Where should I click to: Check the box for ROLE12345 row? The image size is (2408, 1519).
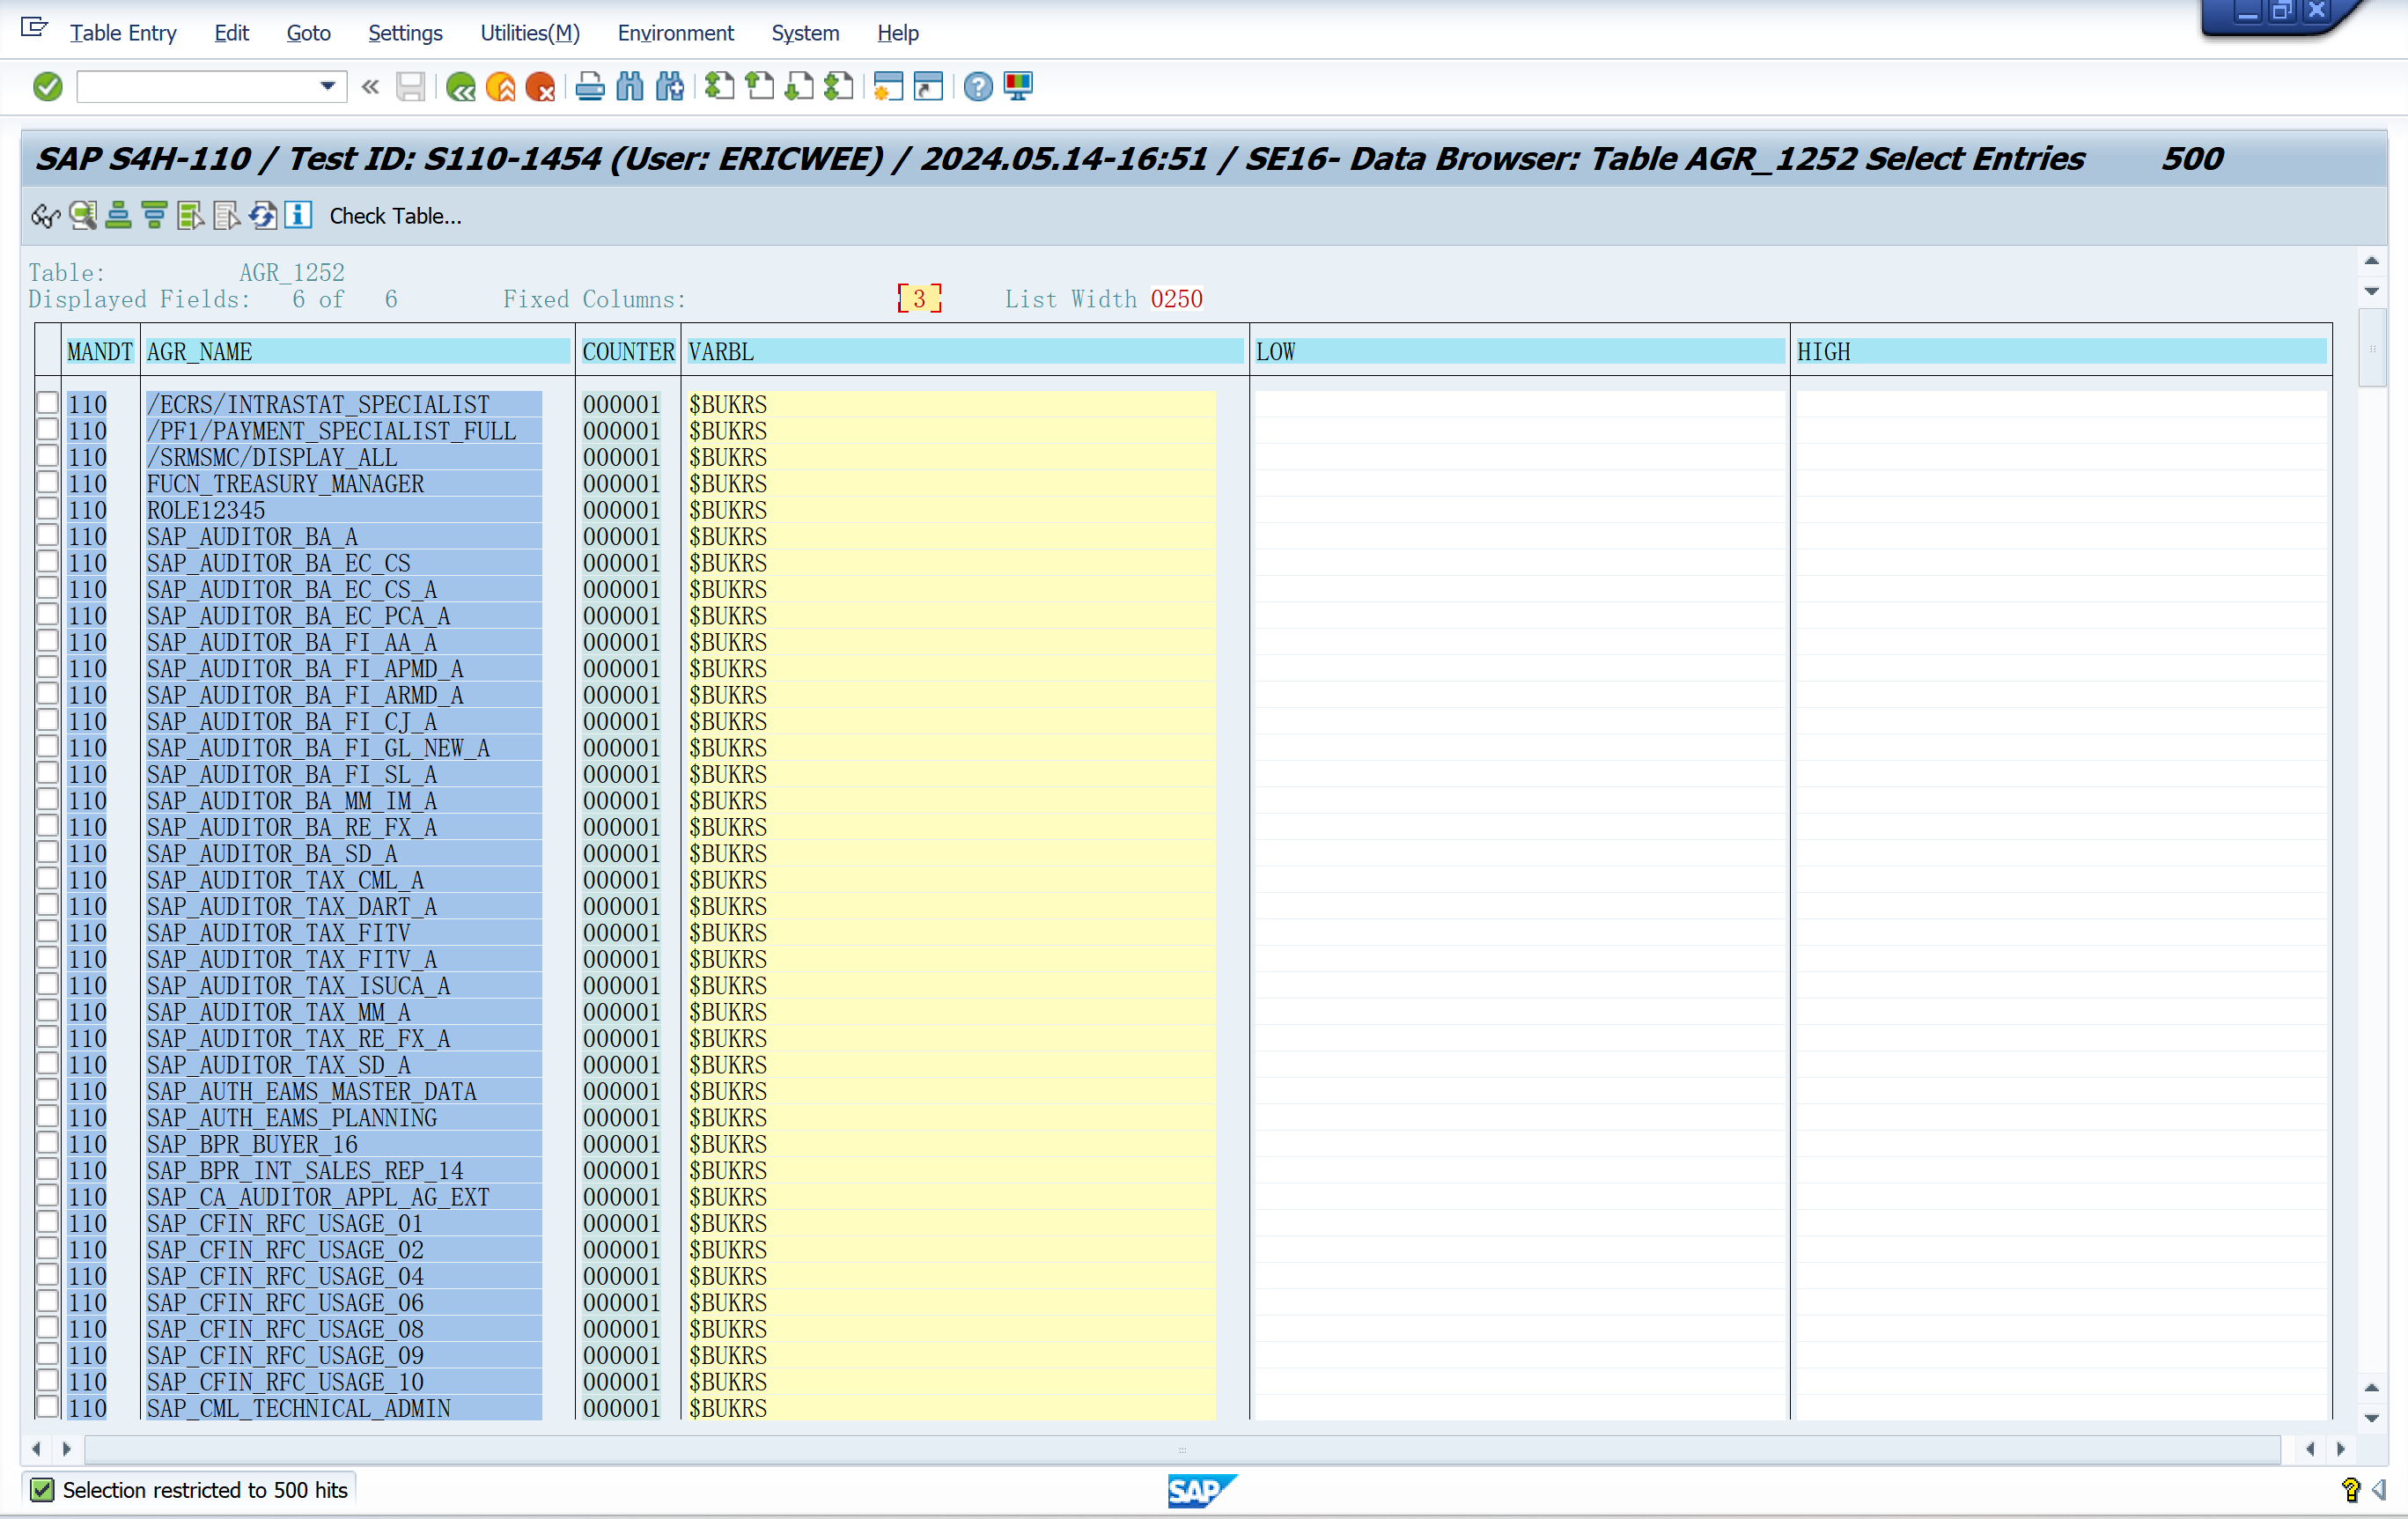[47, 509]
